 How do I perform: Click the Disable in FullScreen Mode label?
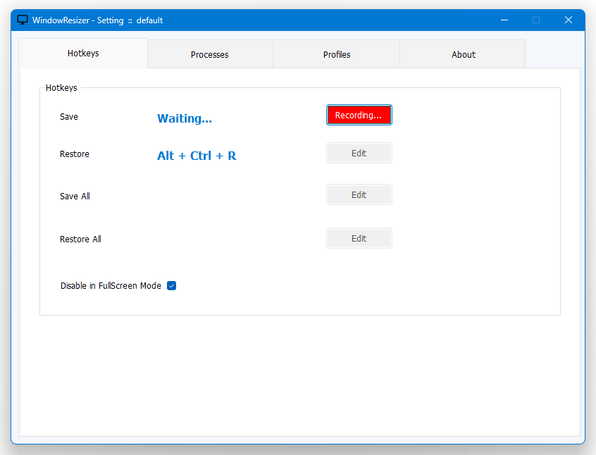(111, 285)
